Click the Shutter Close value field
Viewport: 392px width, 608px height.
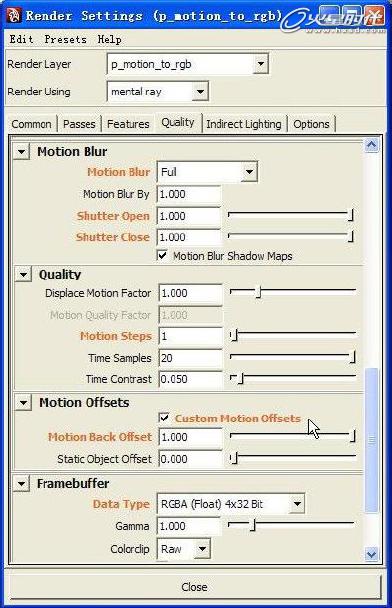(189, 237)
